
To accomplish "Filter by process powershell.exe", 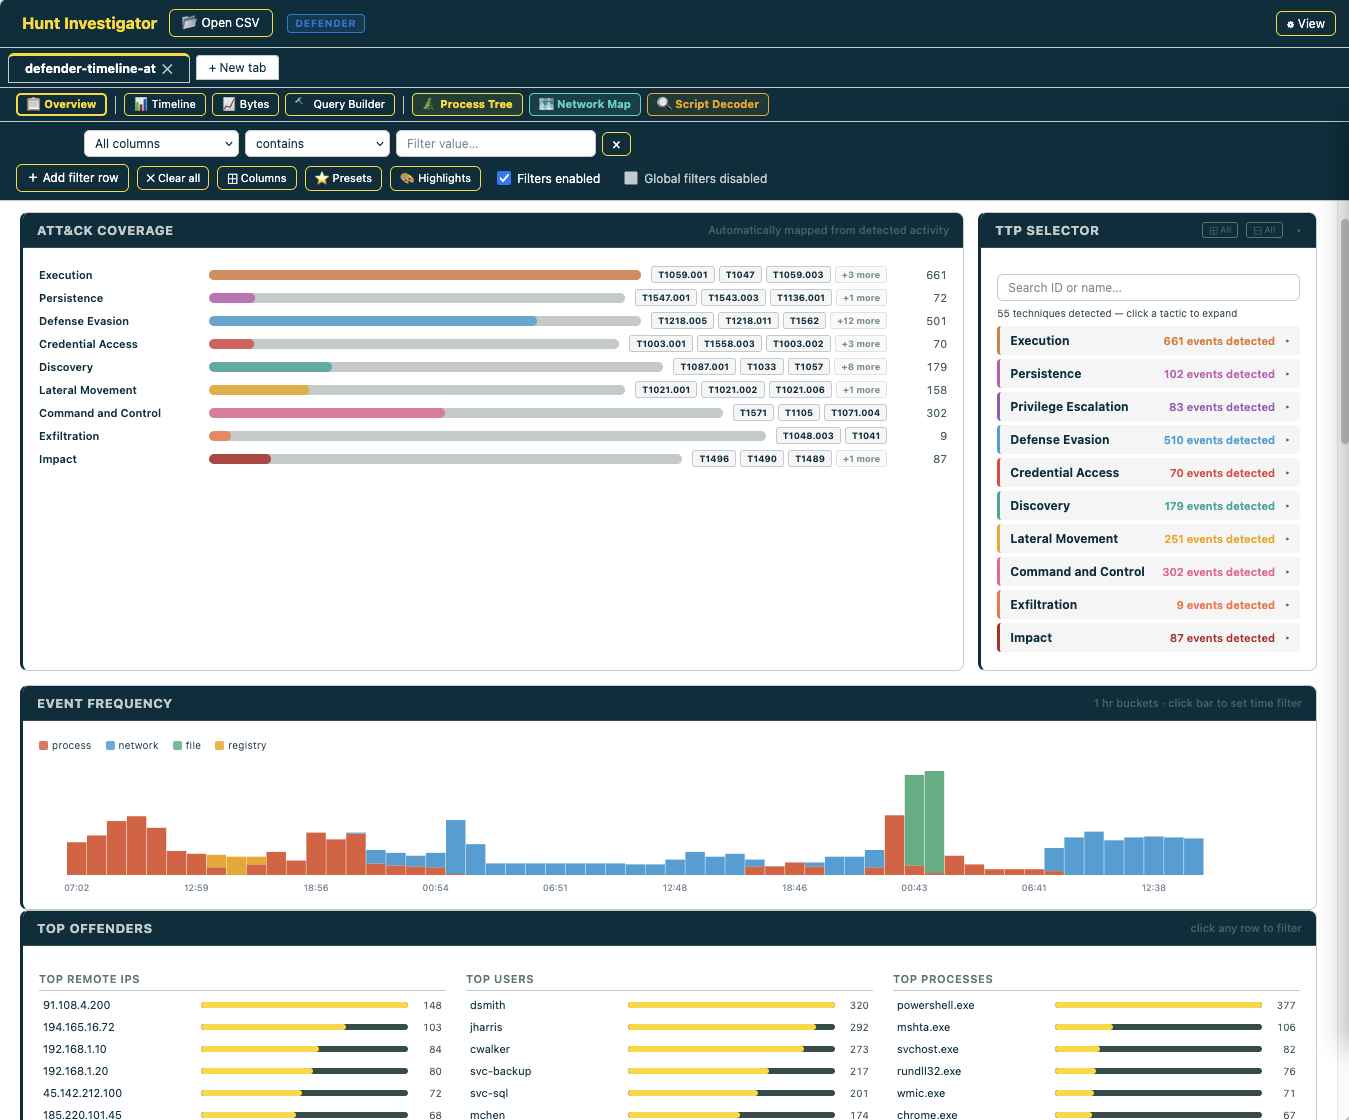I will [x=1096, y=1005].
